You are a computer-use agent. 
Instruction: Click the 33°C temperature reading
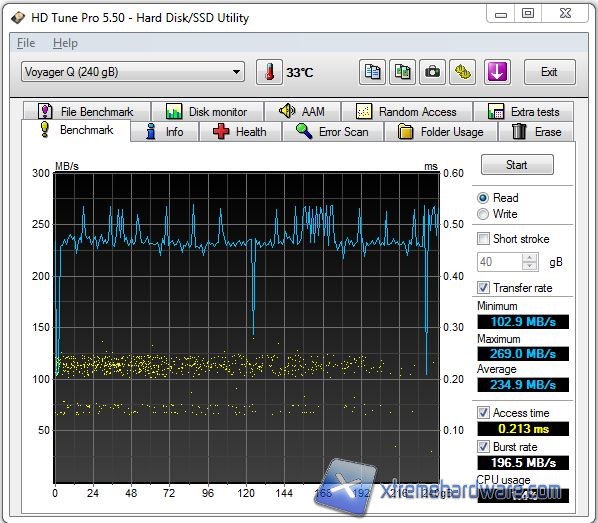tap(300, 72)
